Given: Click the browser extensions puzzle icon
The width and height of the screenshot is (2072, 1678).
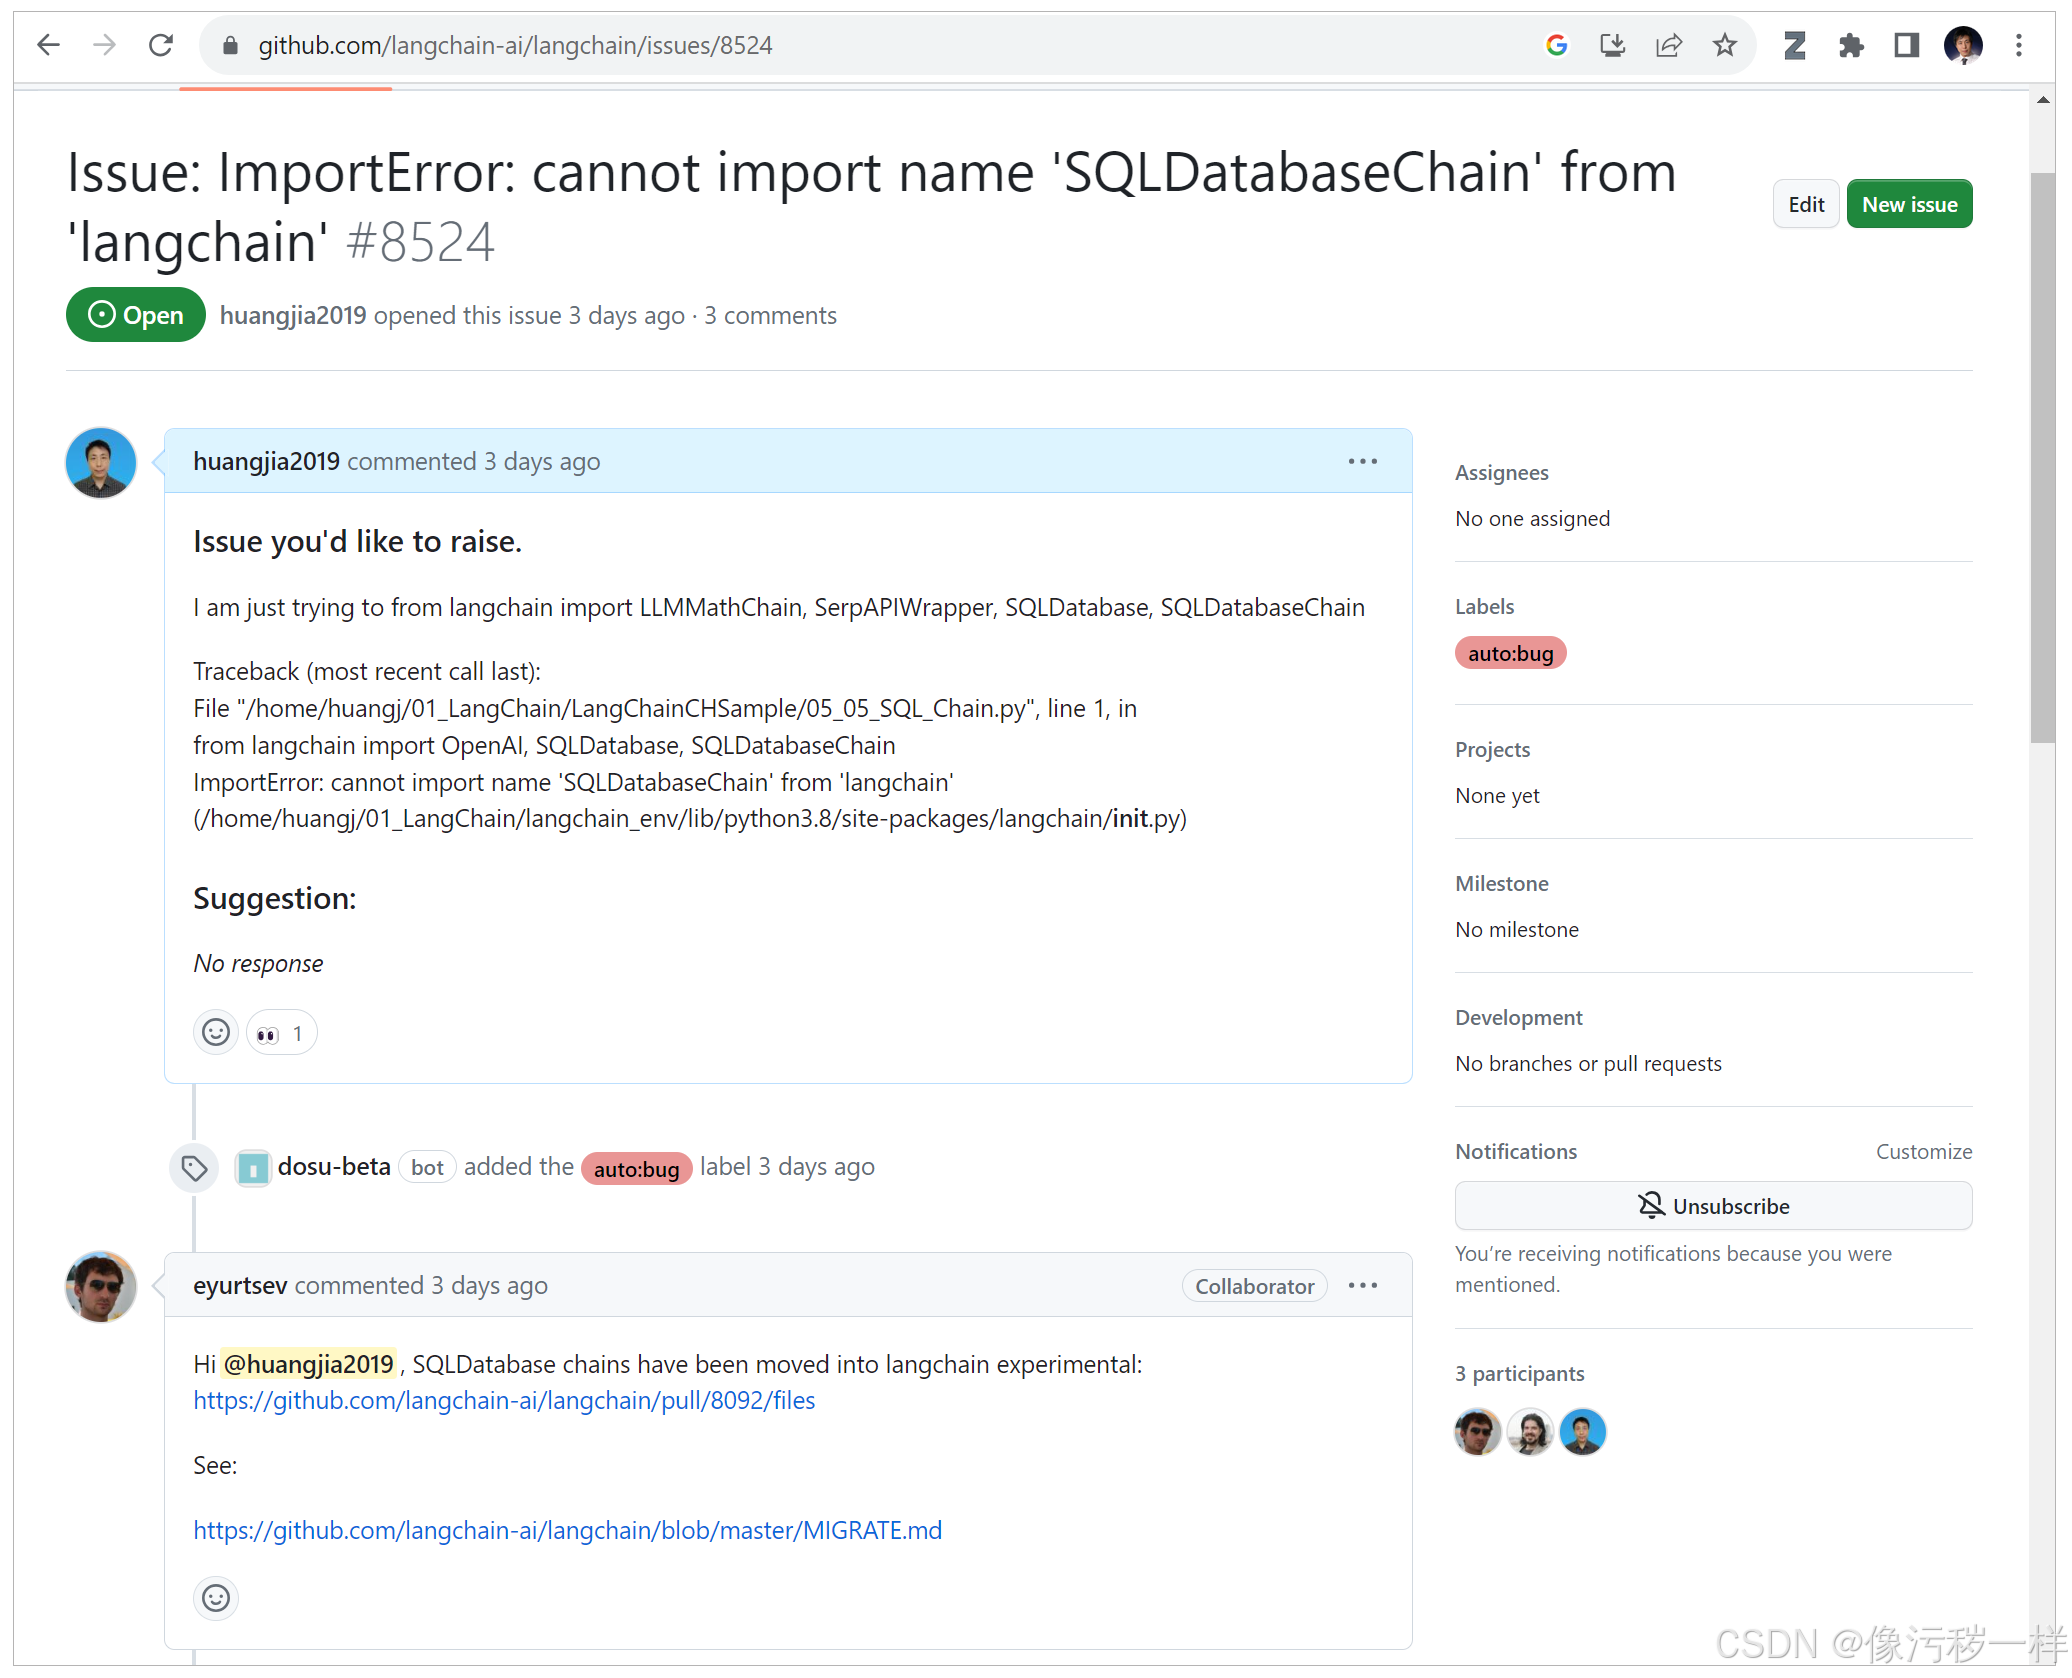Looking at the screenshot, I should coord(1851,45).
